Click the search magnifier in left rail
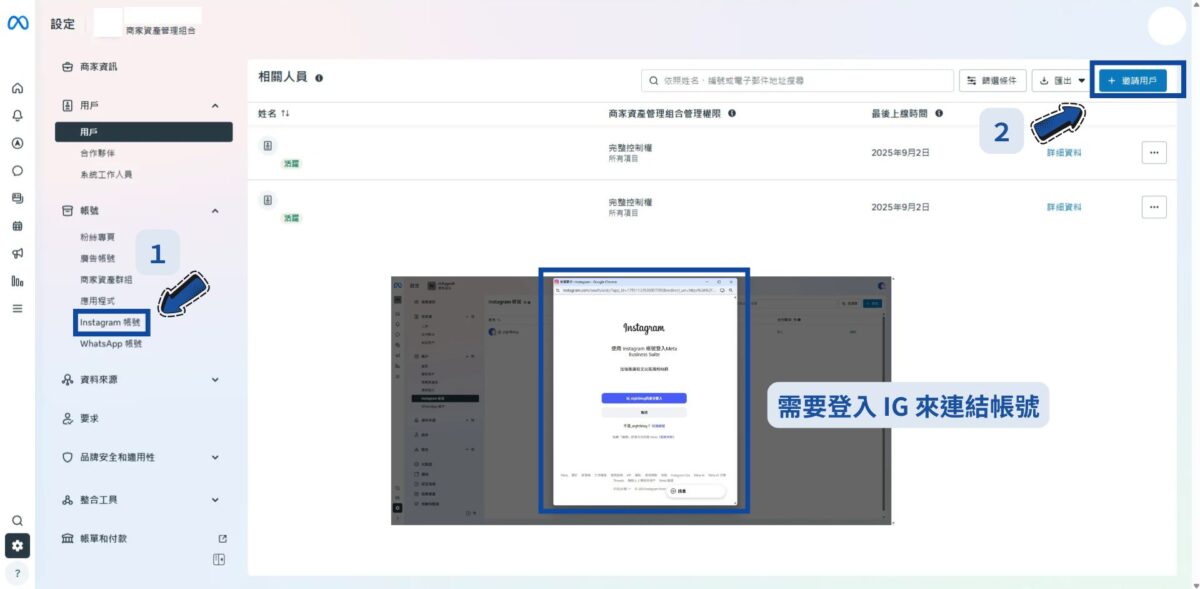The width and height of the screenshot is (1200, 589). point(17,521)
